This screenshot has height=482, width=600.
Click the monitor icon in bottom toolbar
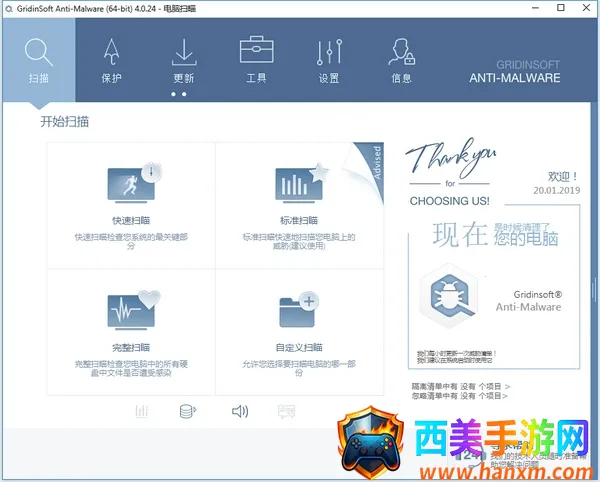click(286, 411)
